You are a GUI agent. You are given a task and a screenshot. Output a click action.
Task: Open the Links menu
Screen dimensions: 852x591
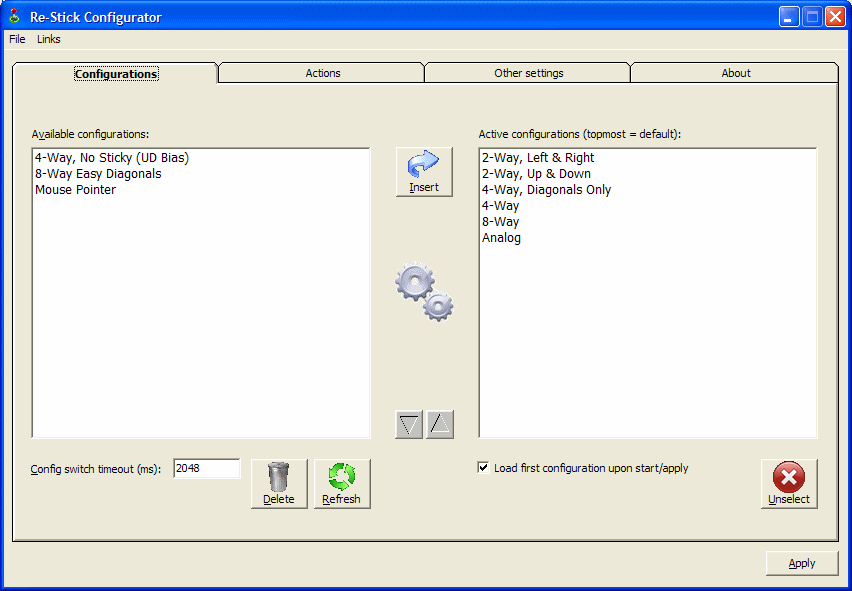coord(48,39)
